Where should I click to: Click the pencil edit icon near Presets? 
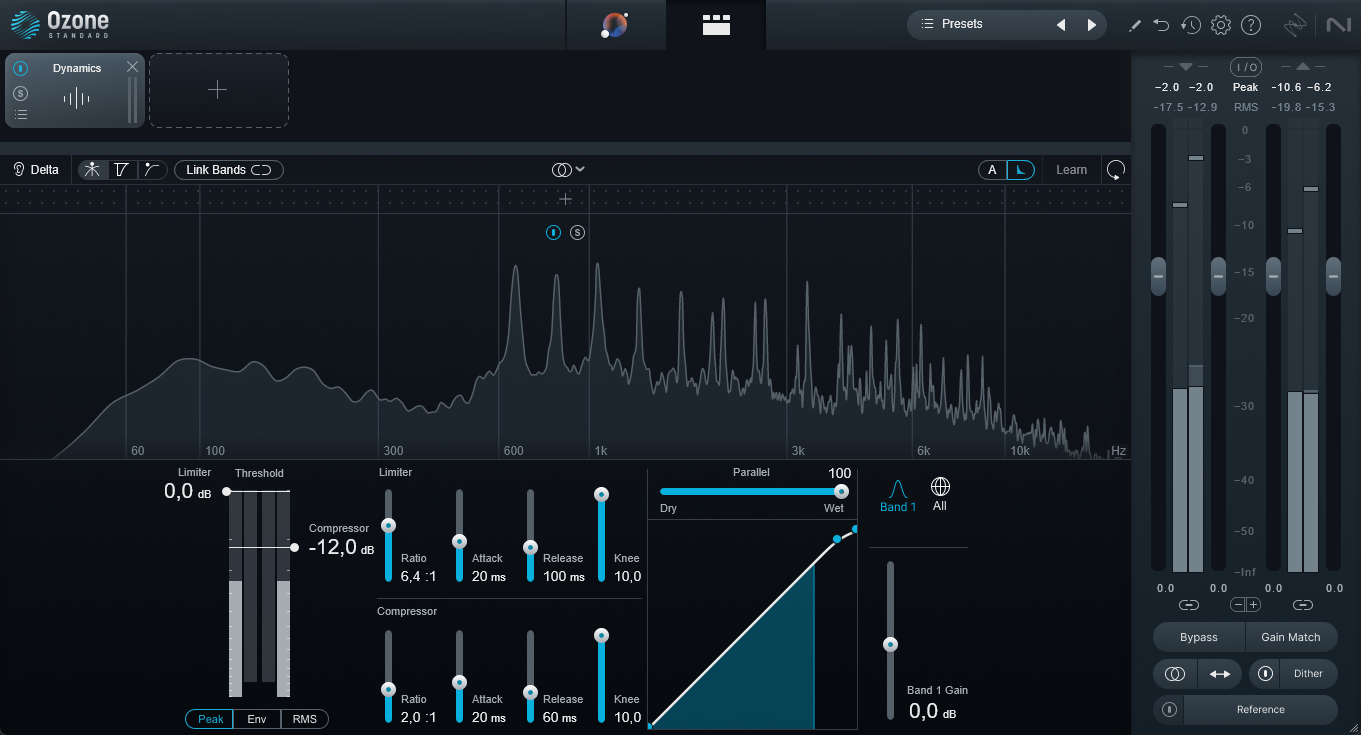pyautogui.click(x=1134, y=25)
